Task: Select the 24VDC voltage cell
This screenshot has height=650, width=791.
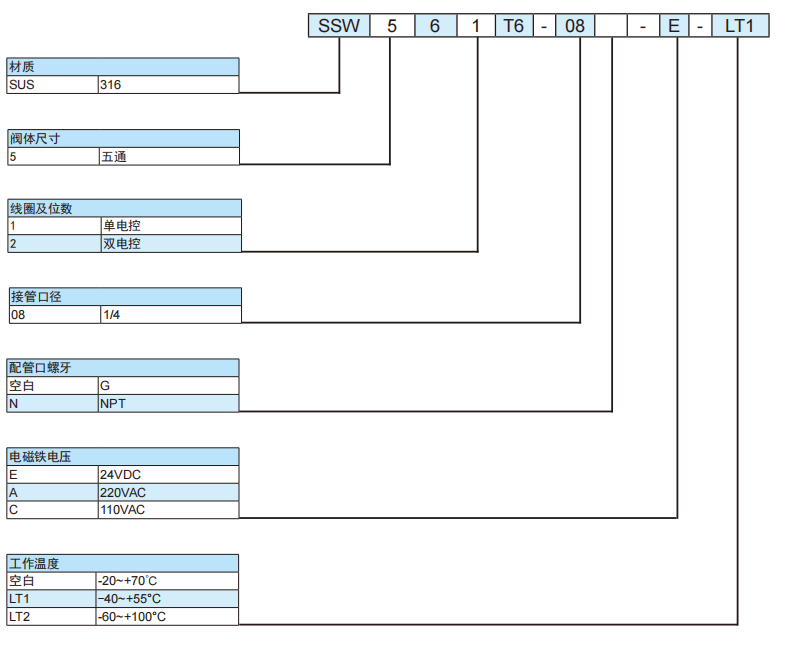Action: [168, 474]
